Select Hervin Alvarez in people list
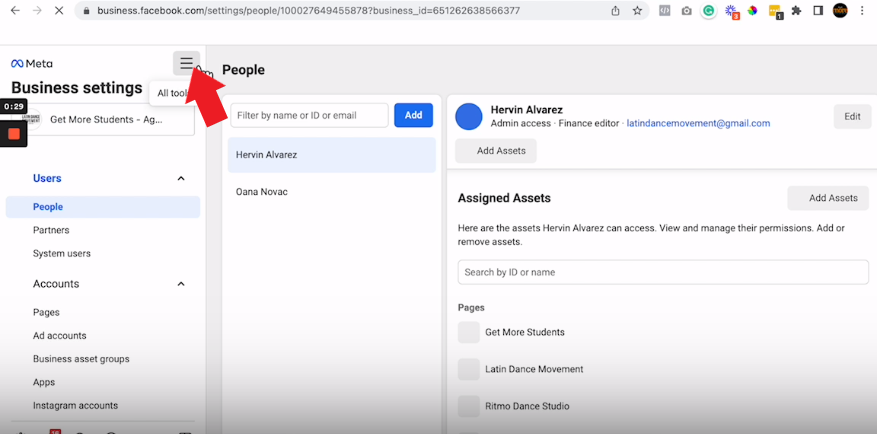 point(332,155)
